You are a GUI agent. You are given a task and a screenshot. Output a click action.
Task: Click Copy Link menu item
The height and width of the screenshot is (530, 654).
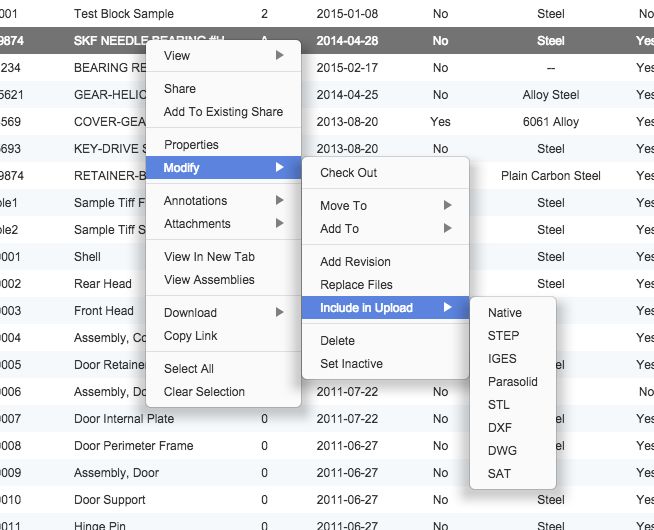[x=191, y=336]
